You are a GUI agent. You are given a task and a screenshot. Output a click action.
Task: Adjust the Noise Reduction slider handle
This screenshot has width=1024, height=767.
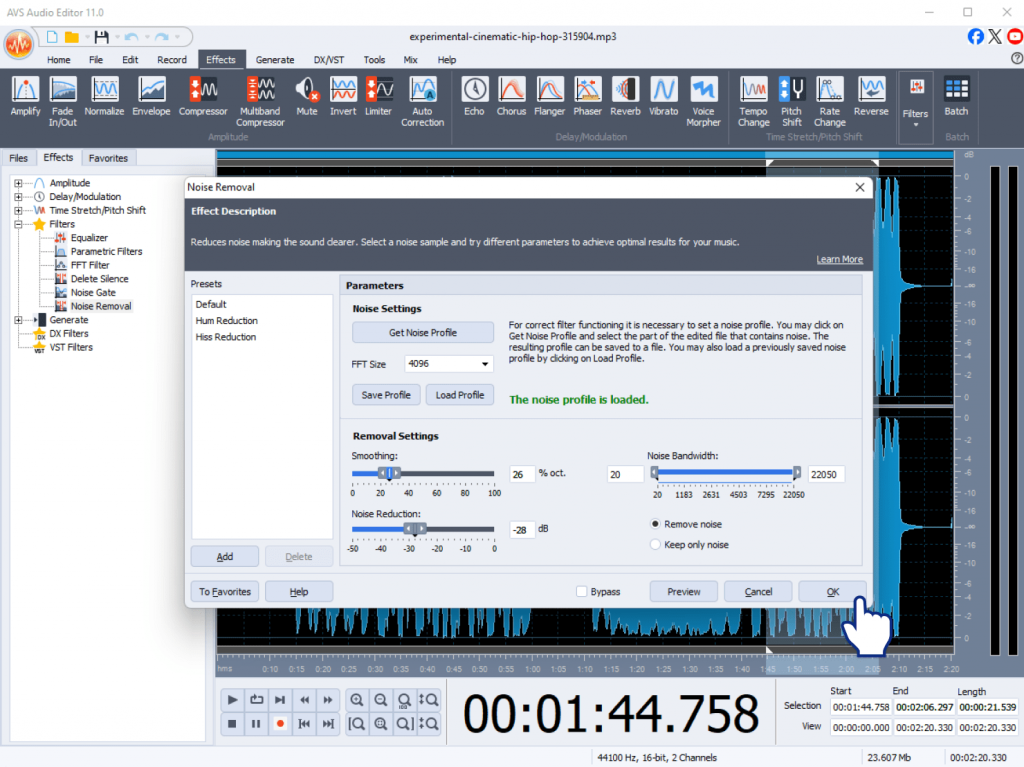(408, 529)
